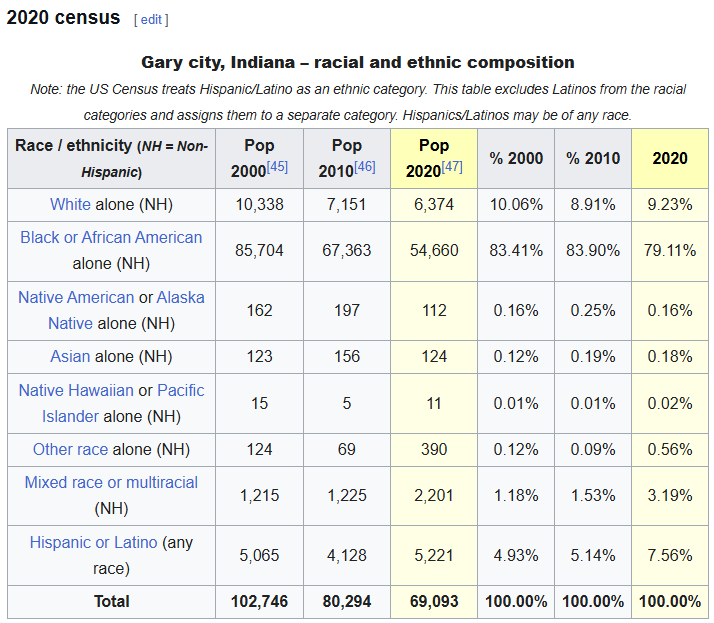Click the total cell showing 69,093
This screenshot has width=714, height=623.
(434, 602)
